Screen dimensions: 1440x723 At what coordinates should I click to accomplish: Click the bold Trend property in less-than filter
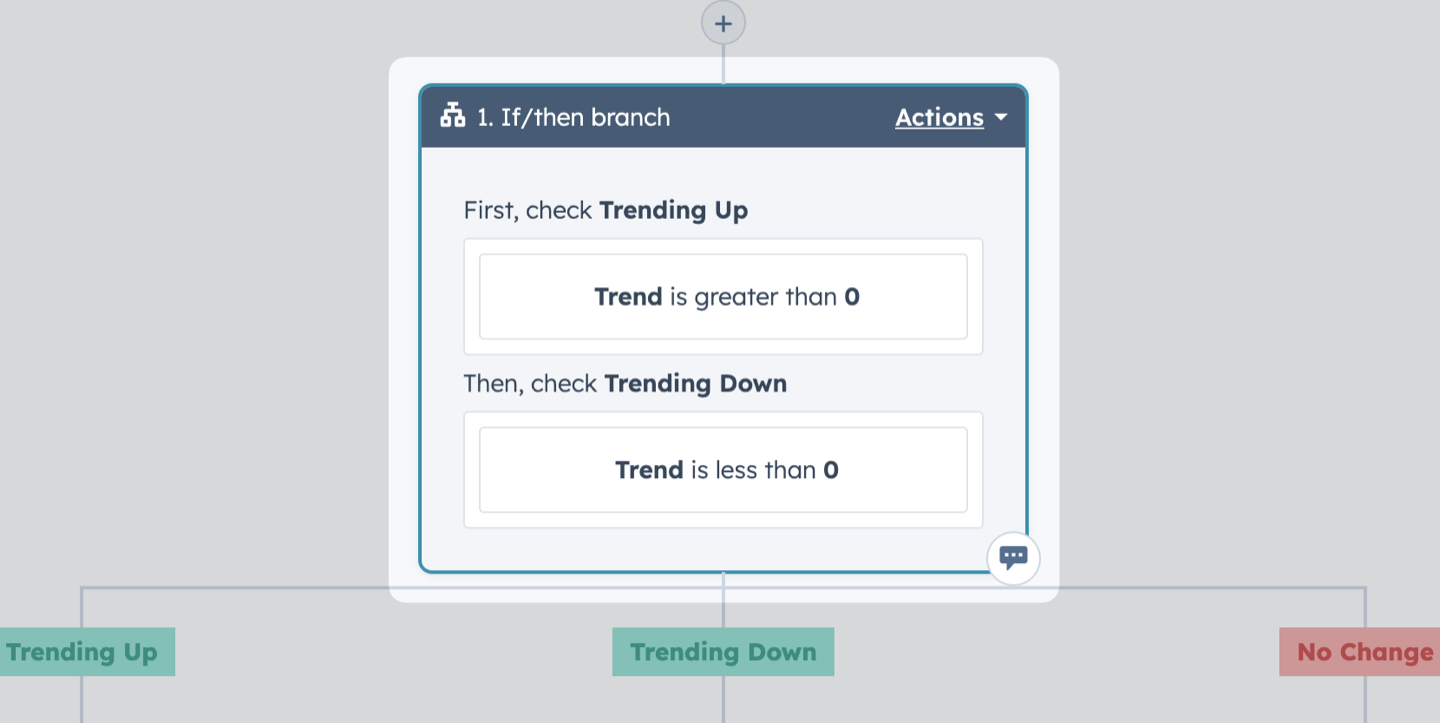point(649,470)
